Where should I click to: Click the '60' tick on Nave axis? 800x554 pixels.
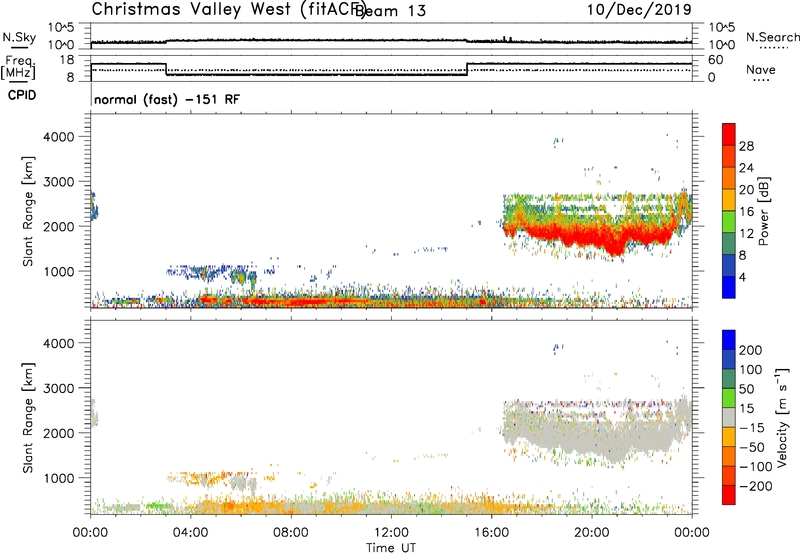(715, 60)
